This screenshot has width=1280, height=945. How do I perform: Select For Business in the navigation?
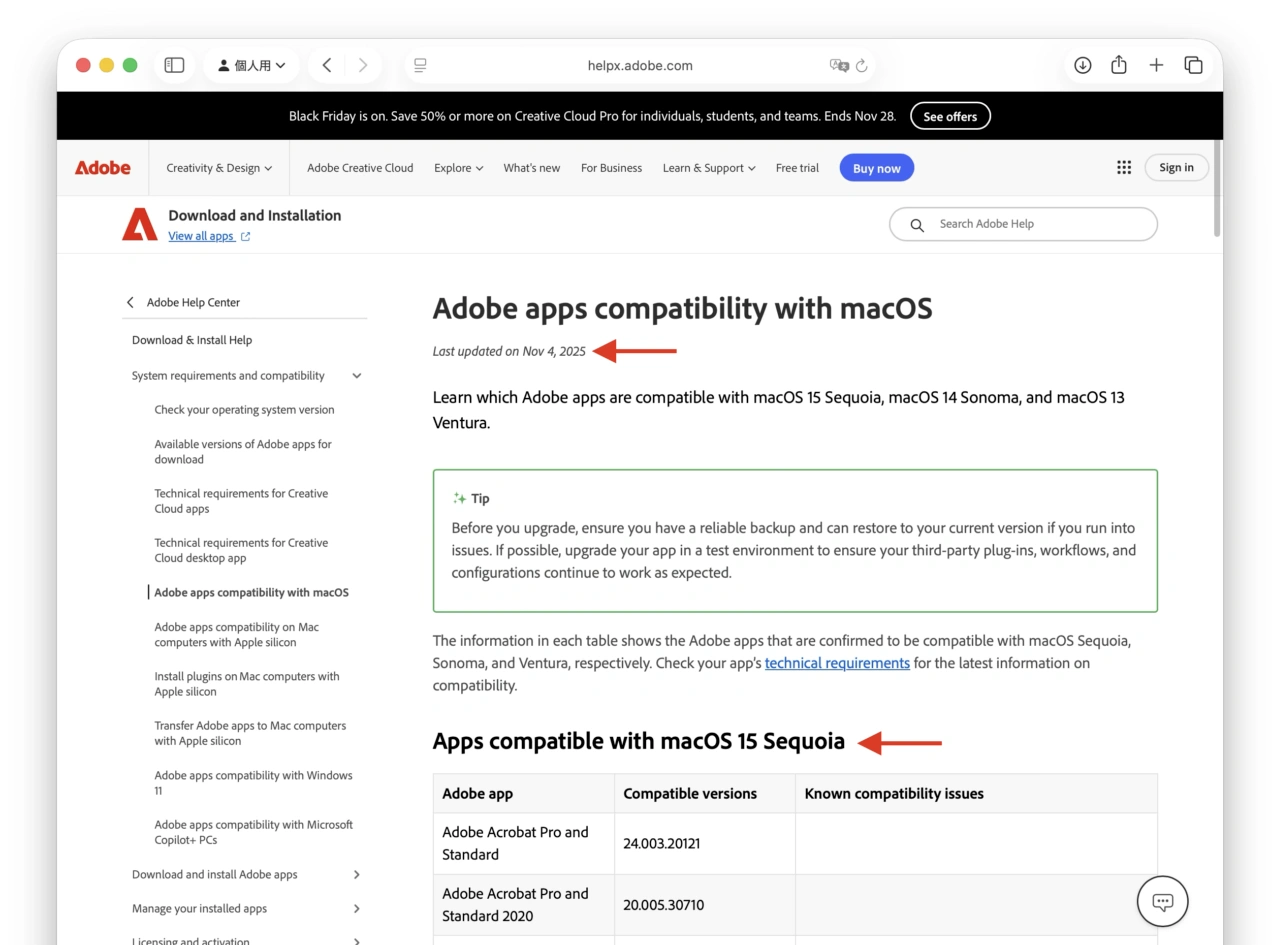coord(611,167)
